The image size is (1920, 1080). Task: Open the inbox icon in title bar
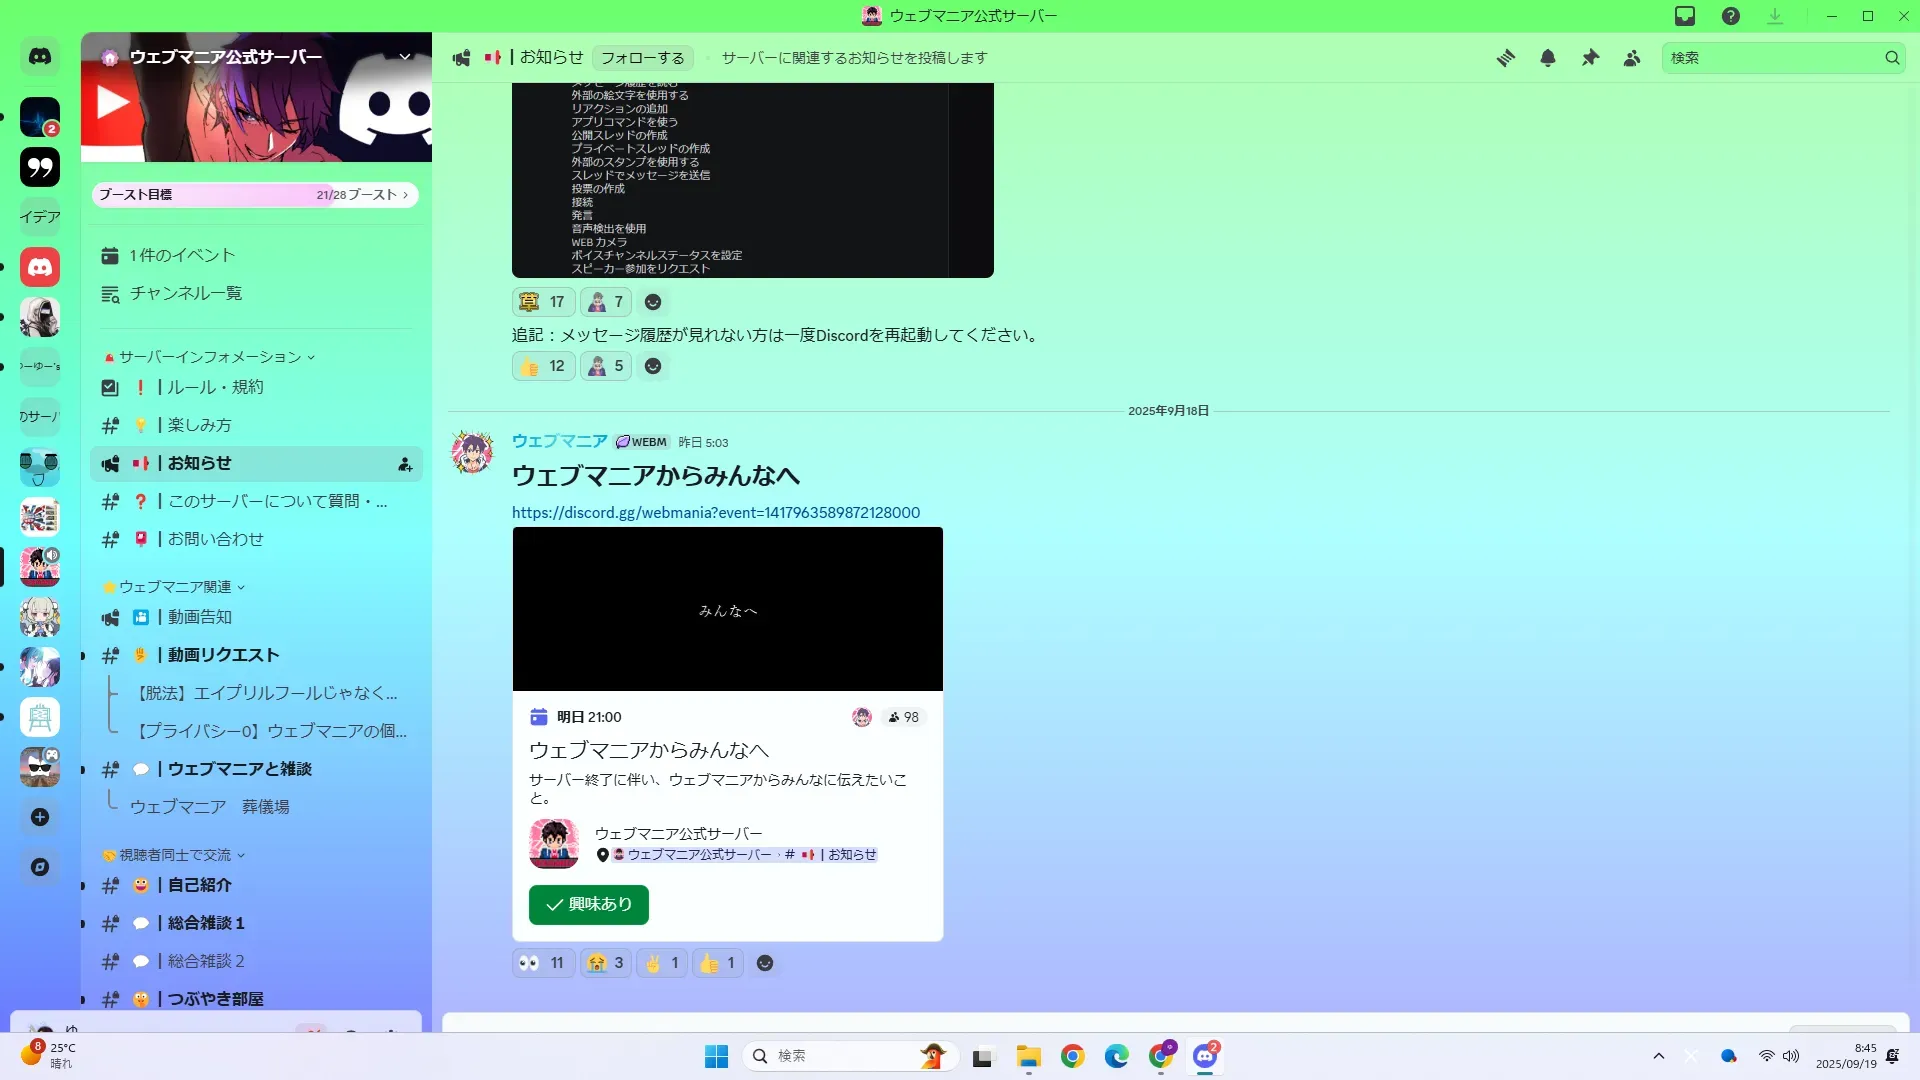point(1685,16)
